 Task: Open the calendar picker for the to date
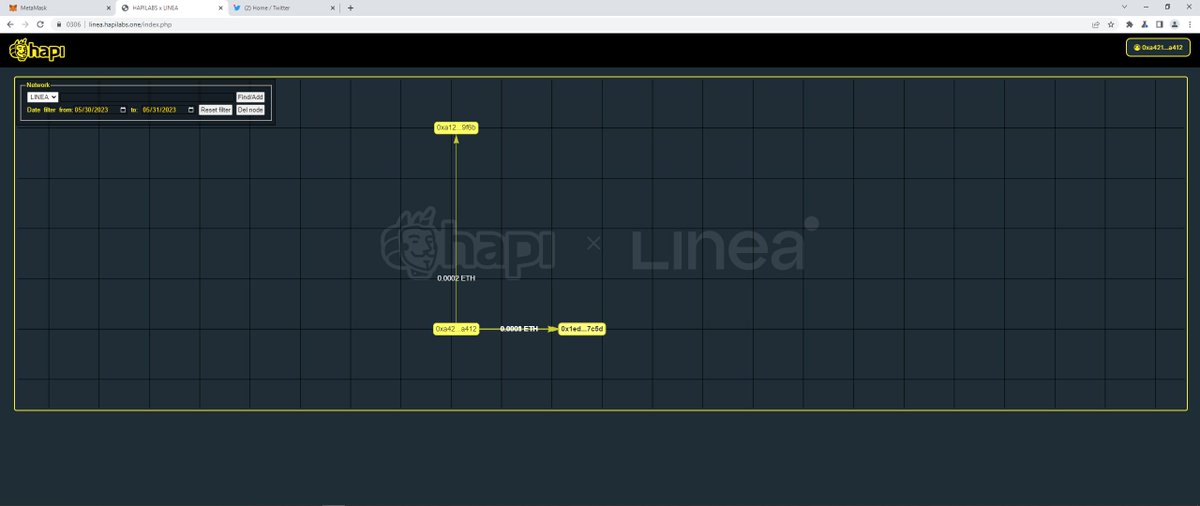[x=191, y=110]
